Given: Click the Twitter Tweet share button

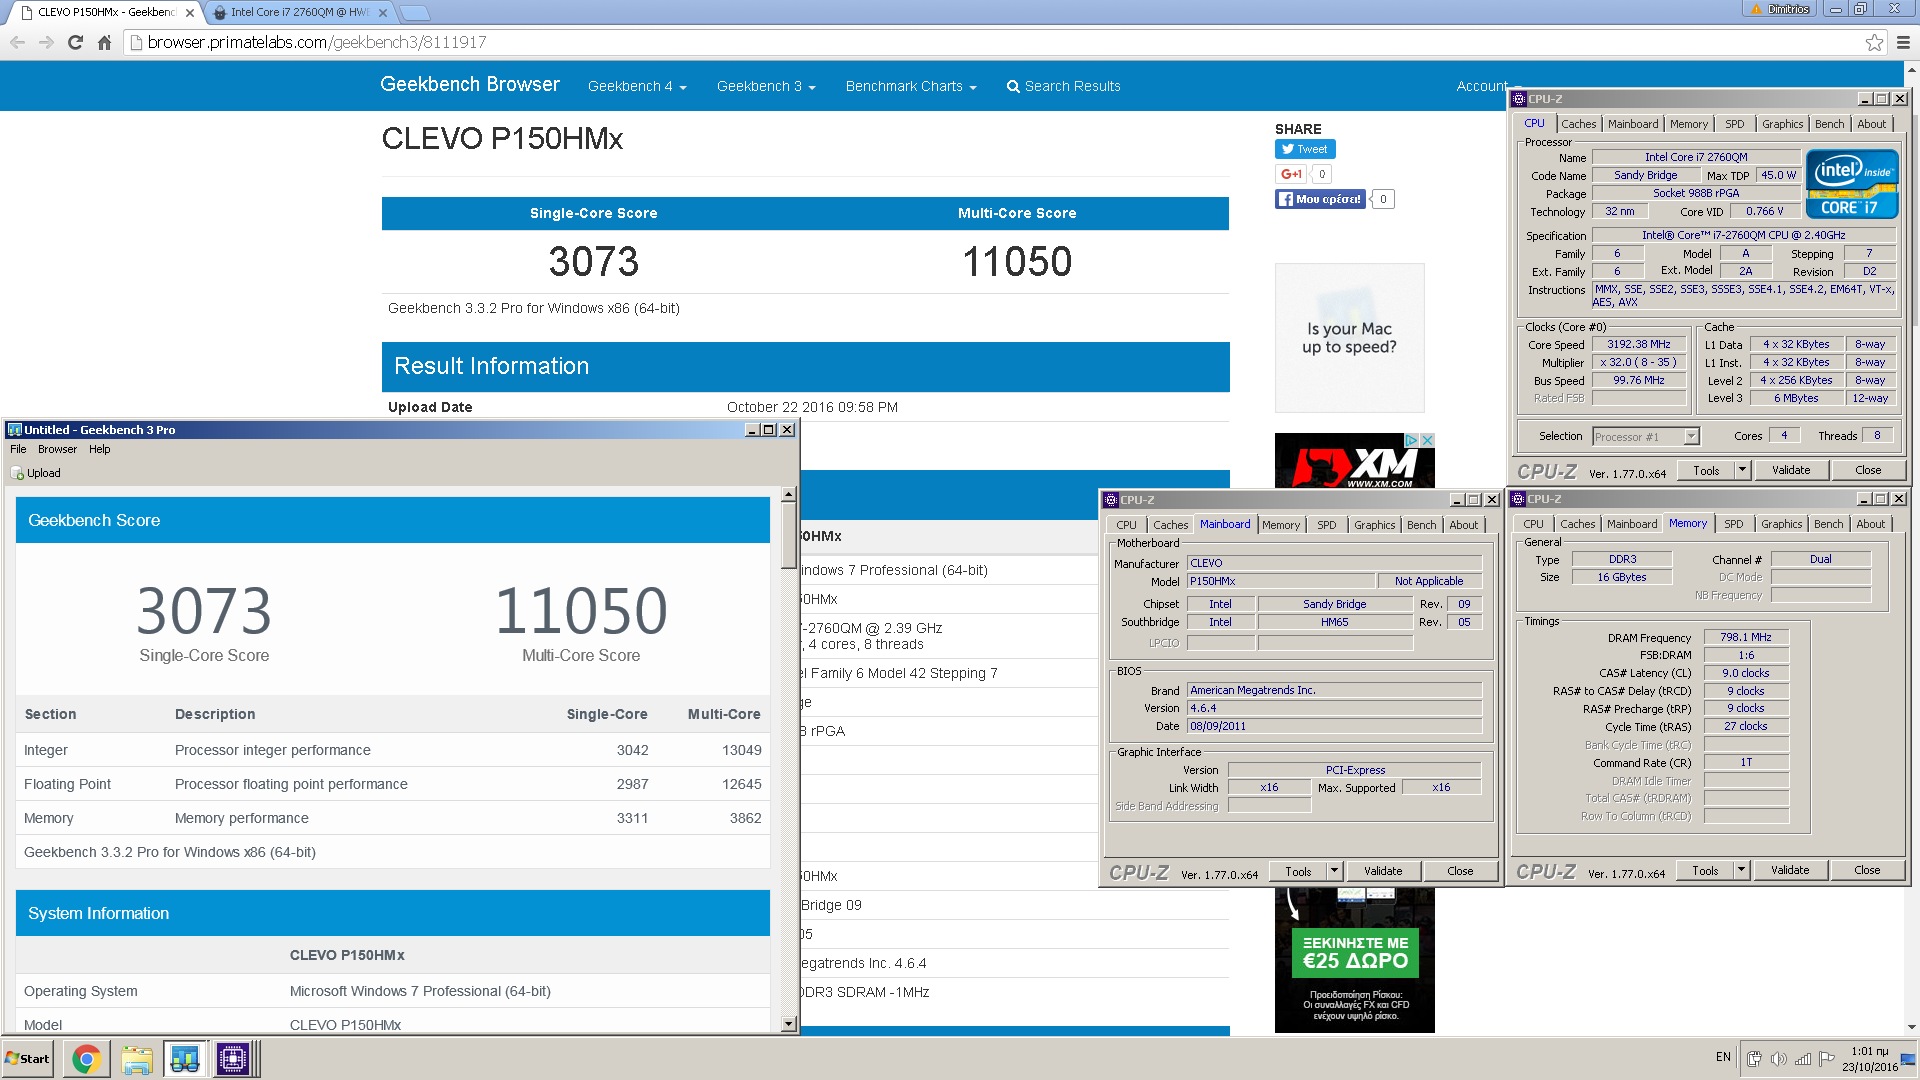Looking at the screenshot, I should tap(1305, 149).
